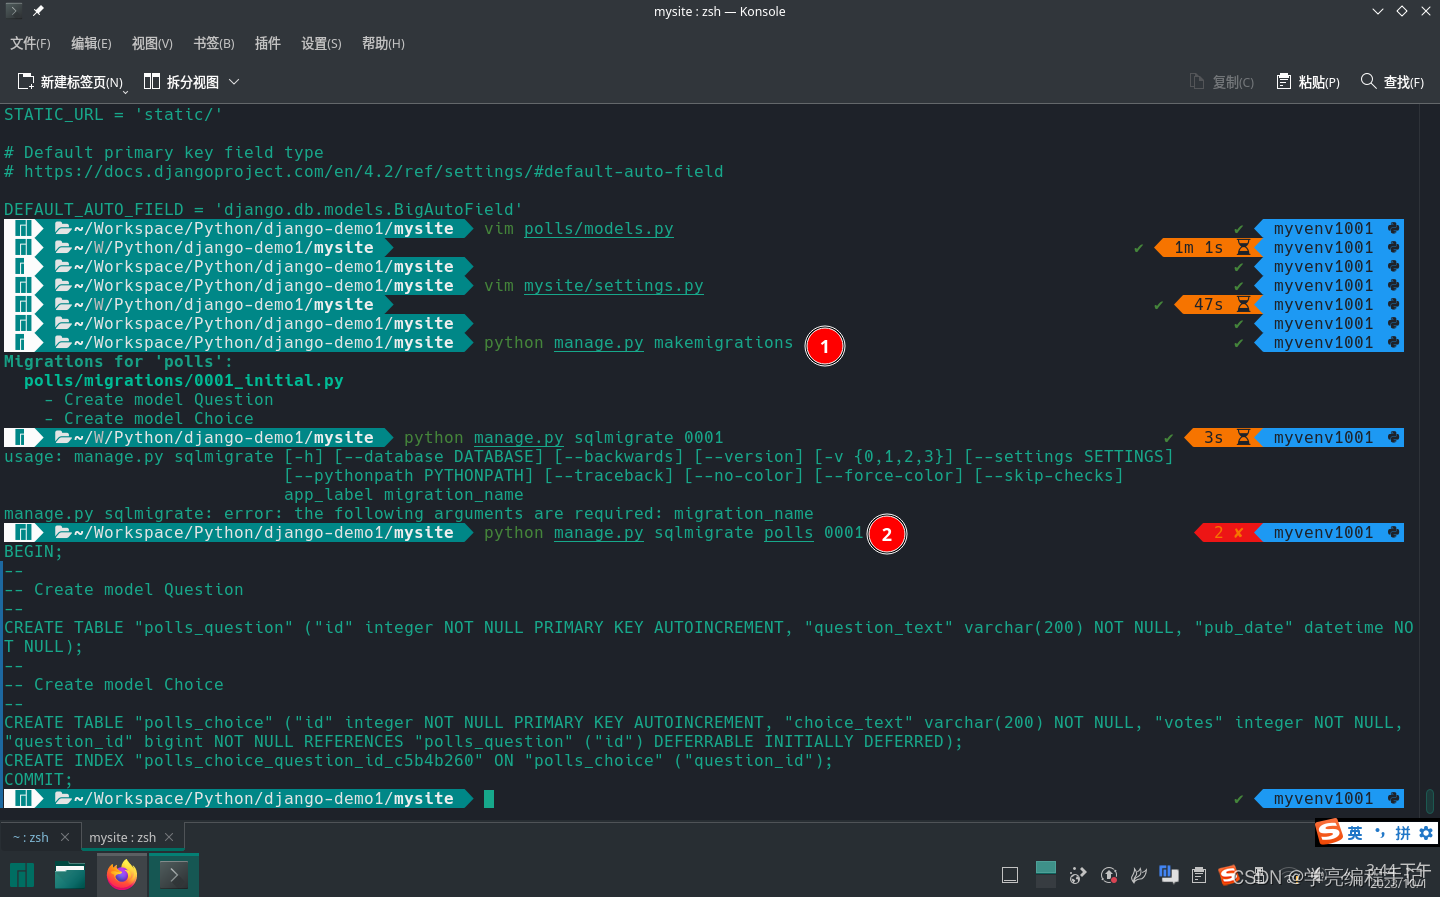Click the 新建标签页(N) button label
1440x897 pixels.
point(82,82)
